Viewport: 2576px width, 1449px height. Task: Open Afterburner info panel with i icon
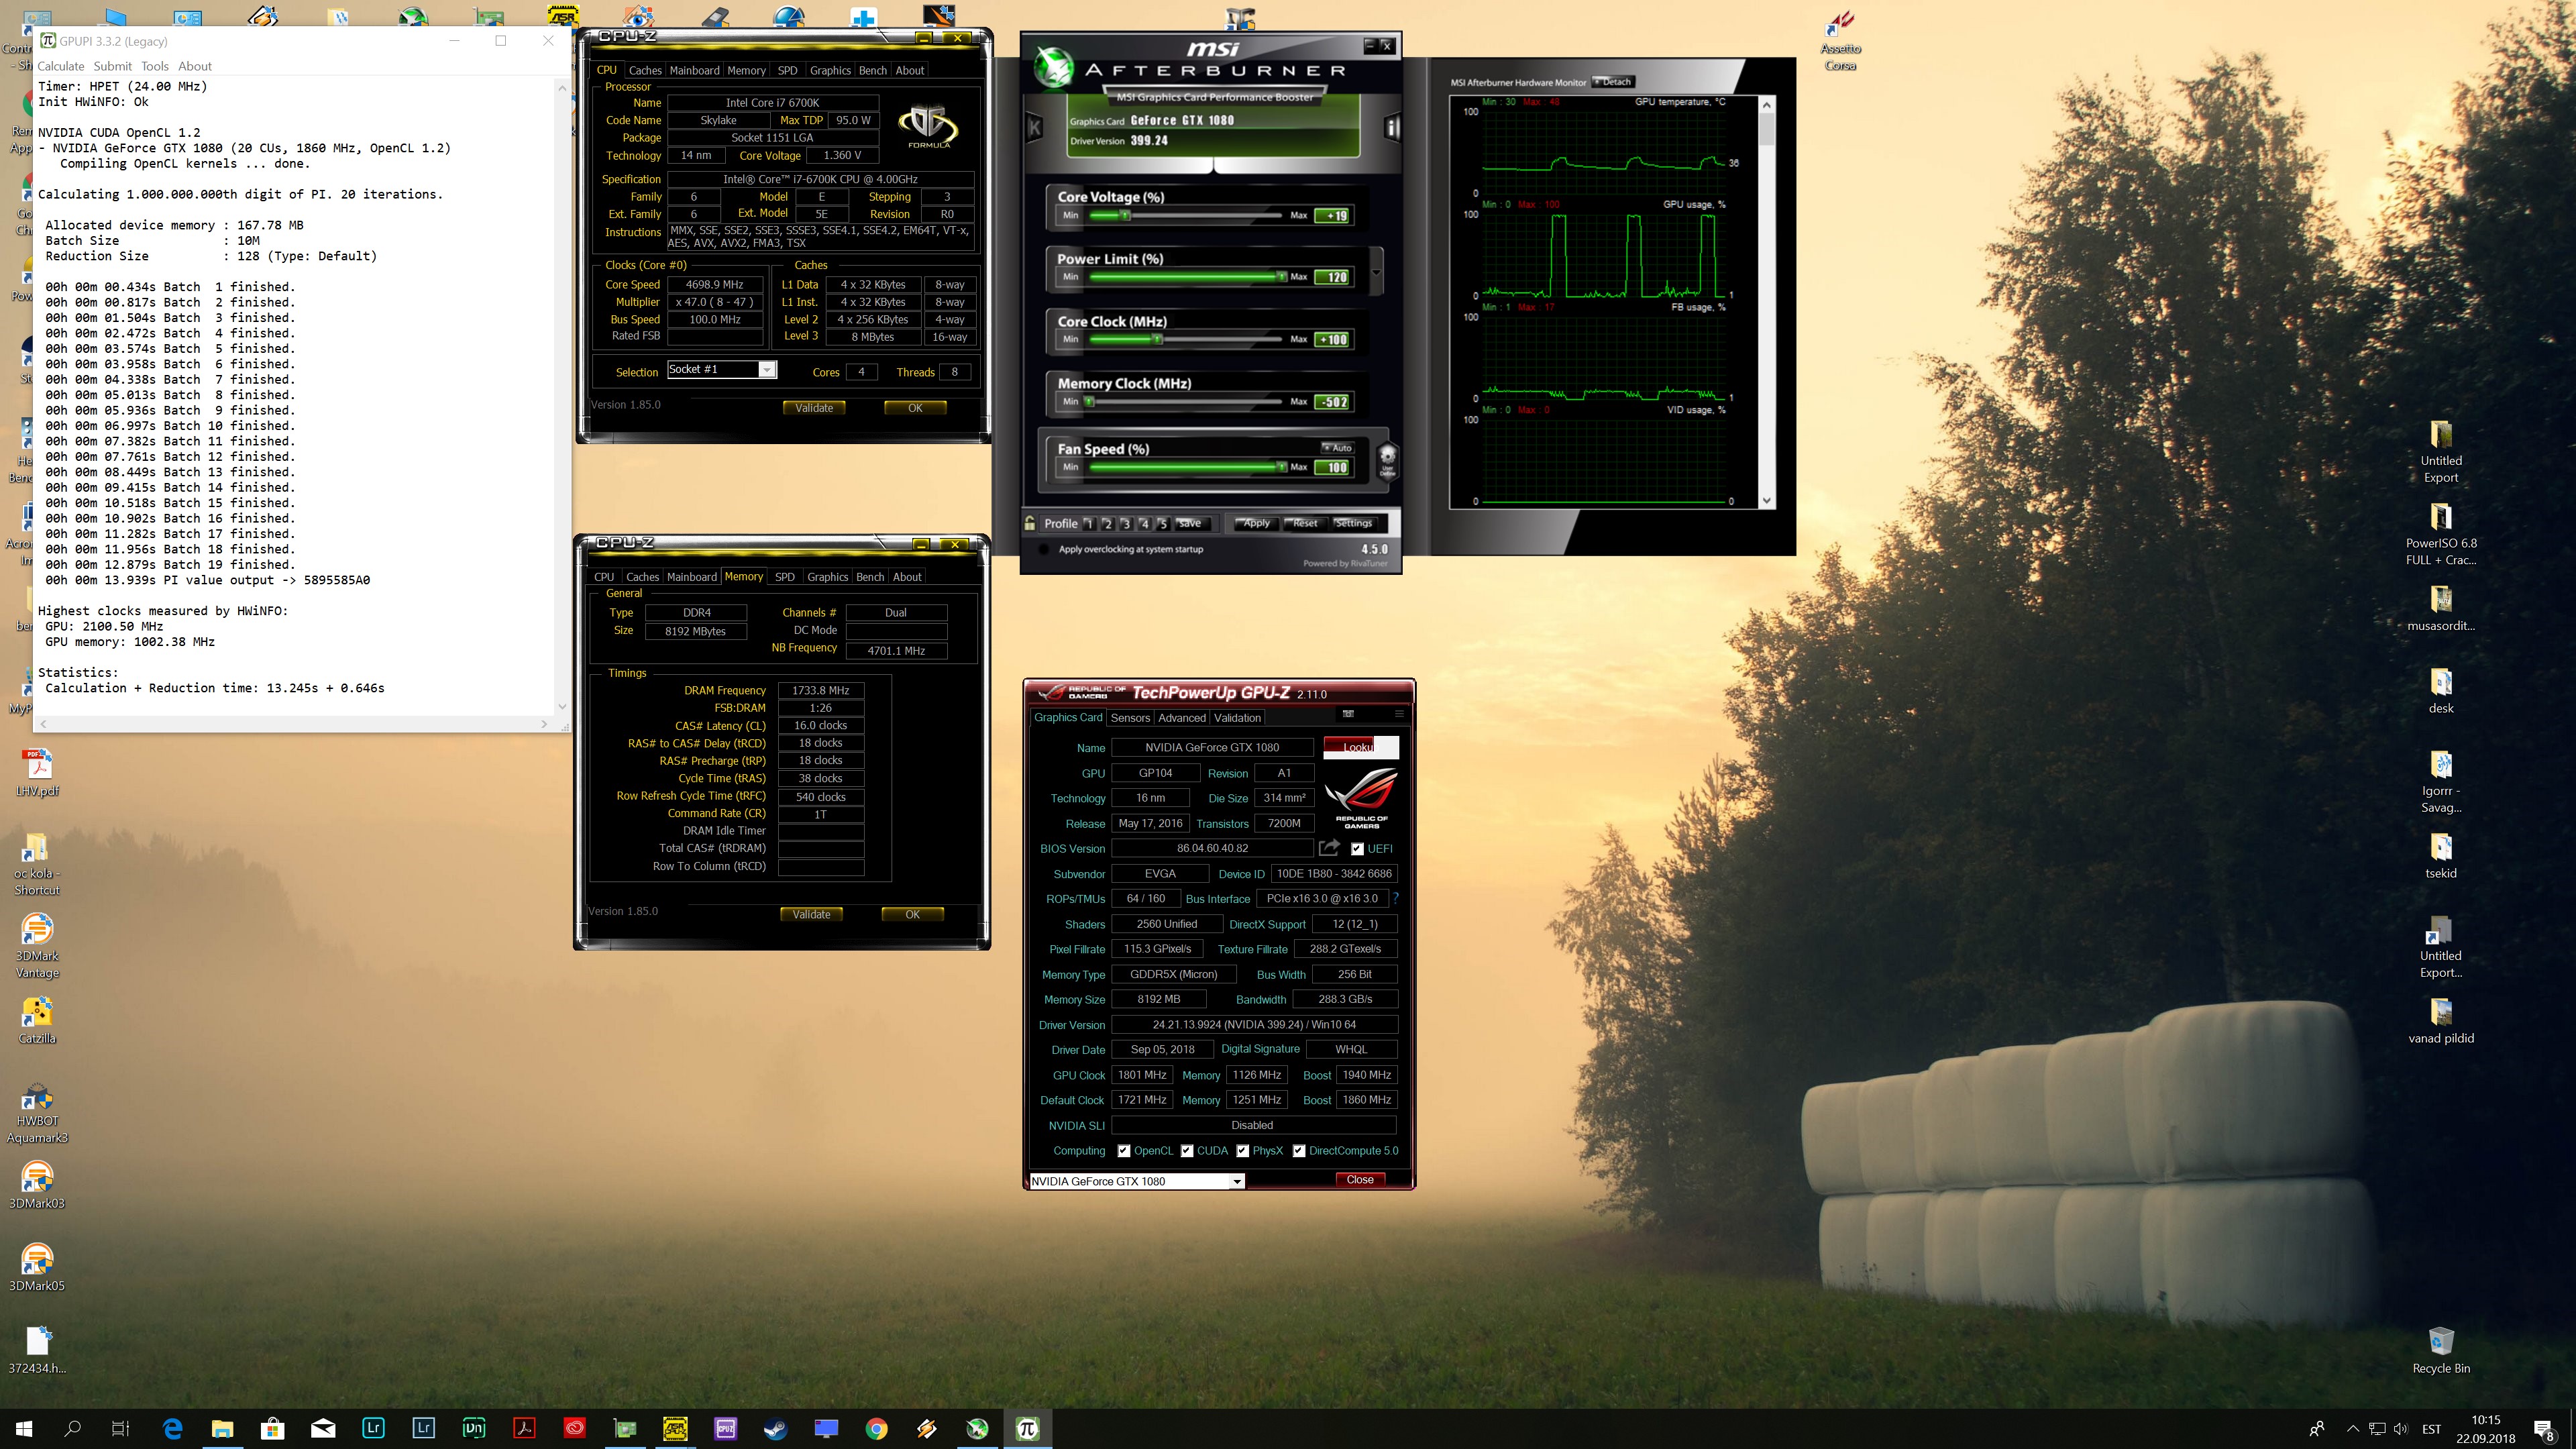[1391, 127]
